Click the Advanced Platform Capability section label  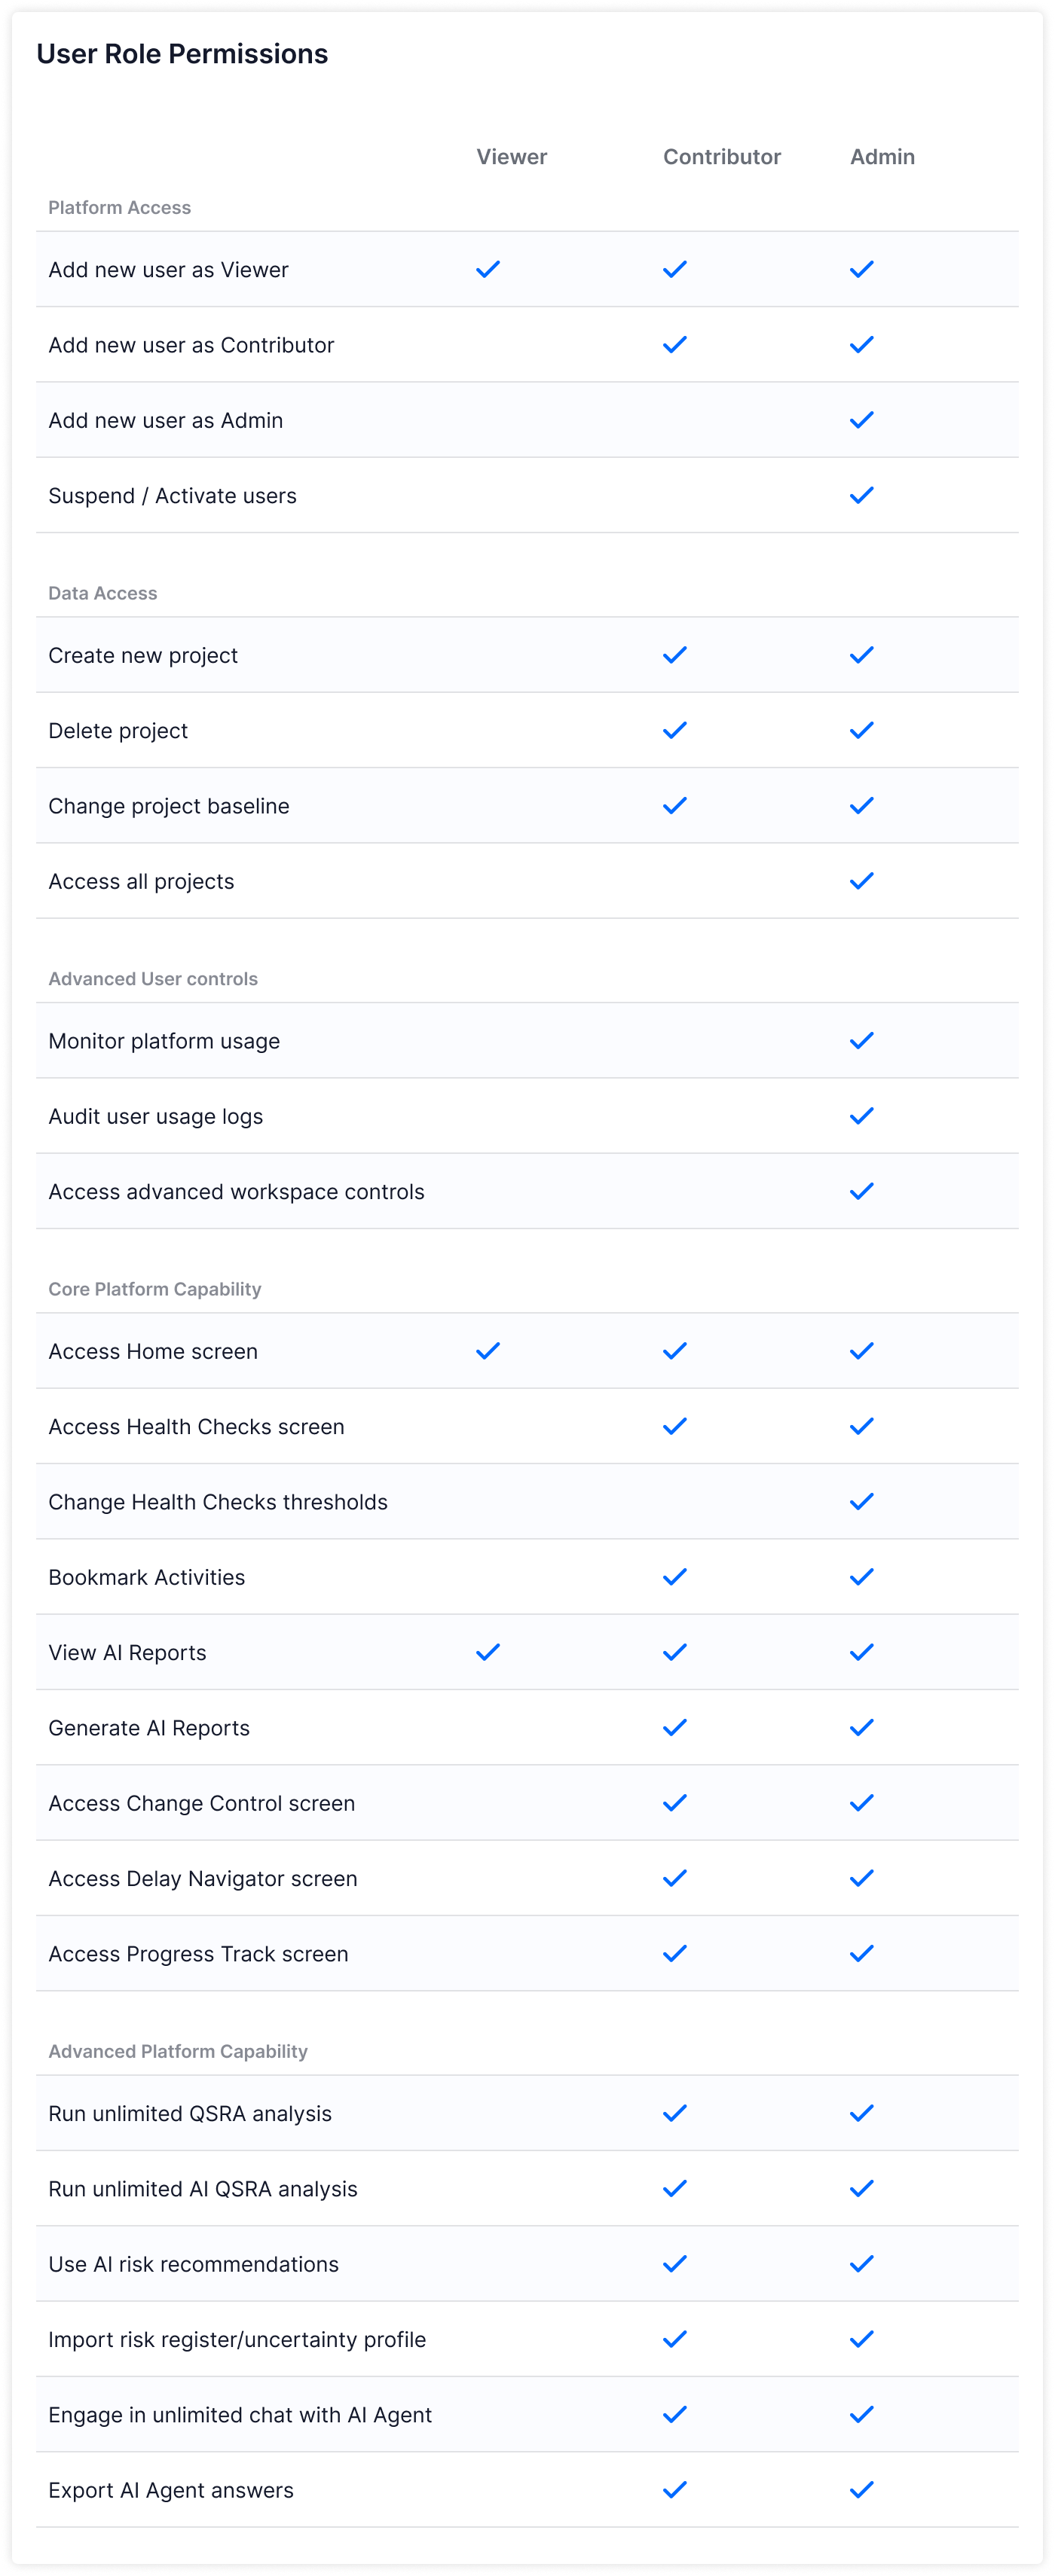coord(178,2051)
